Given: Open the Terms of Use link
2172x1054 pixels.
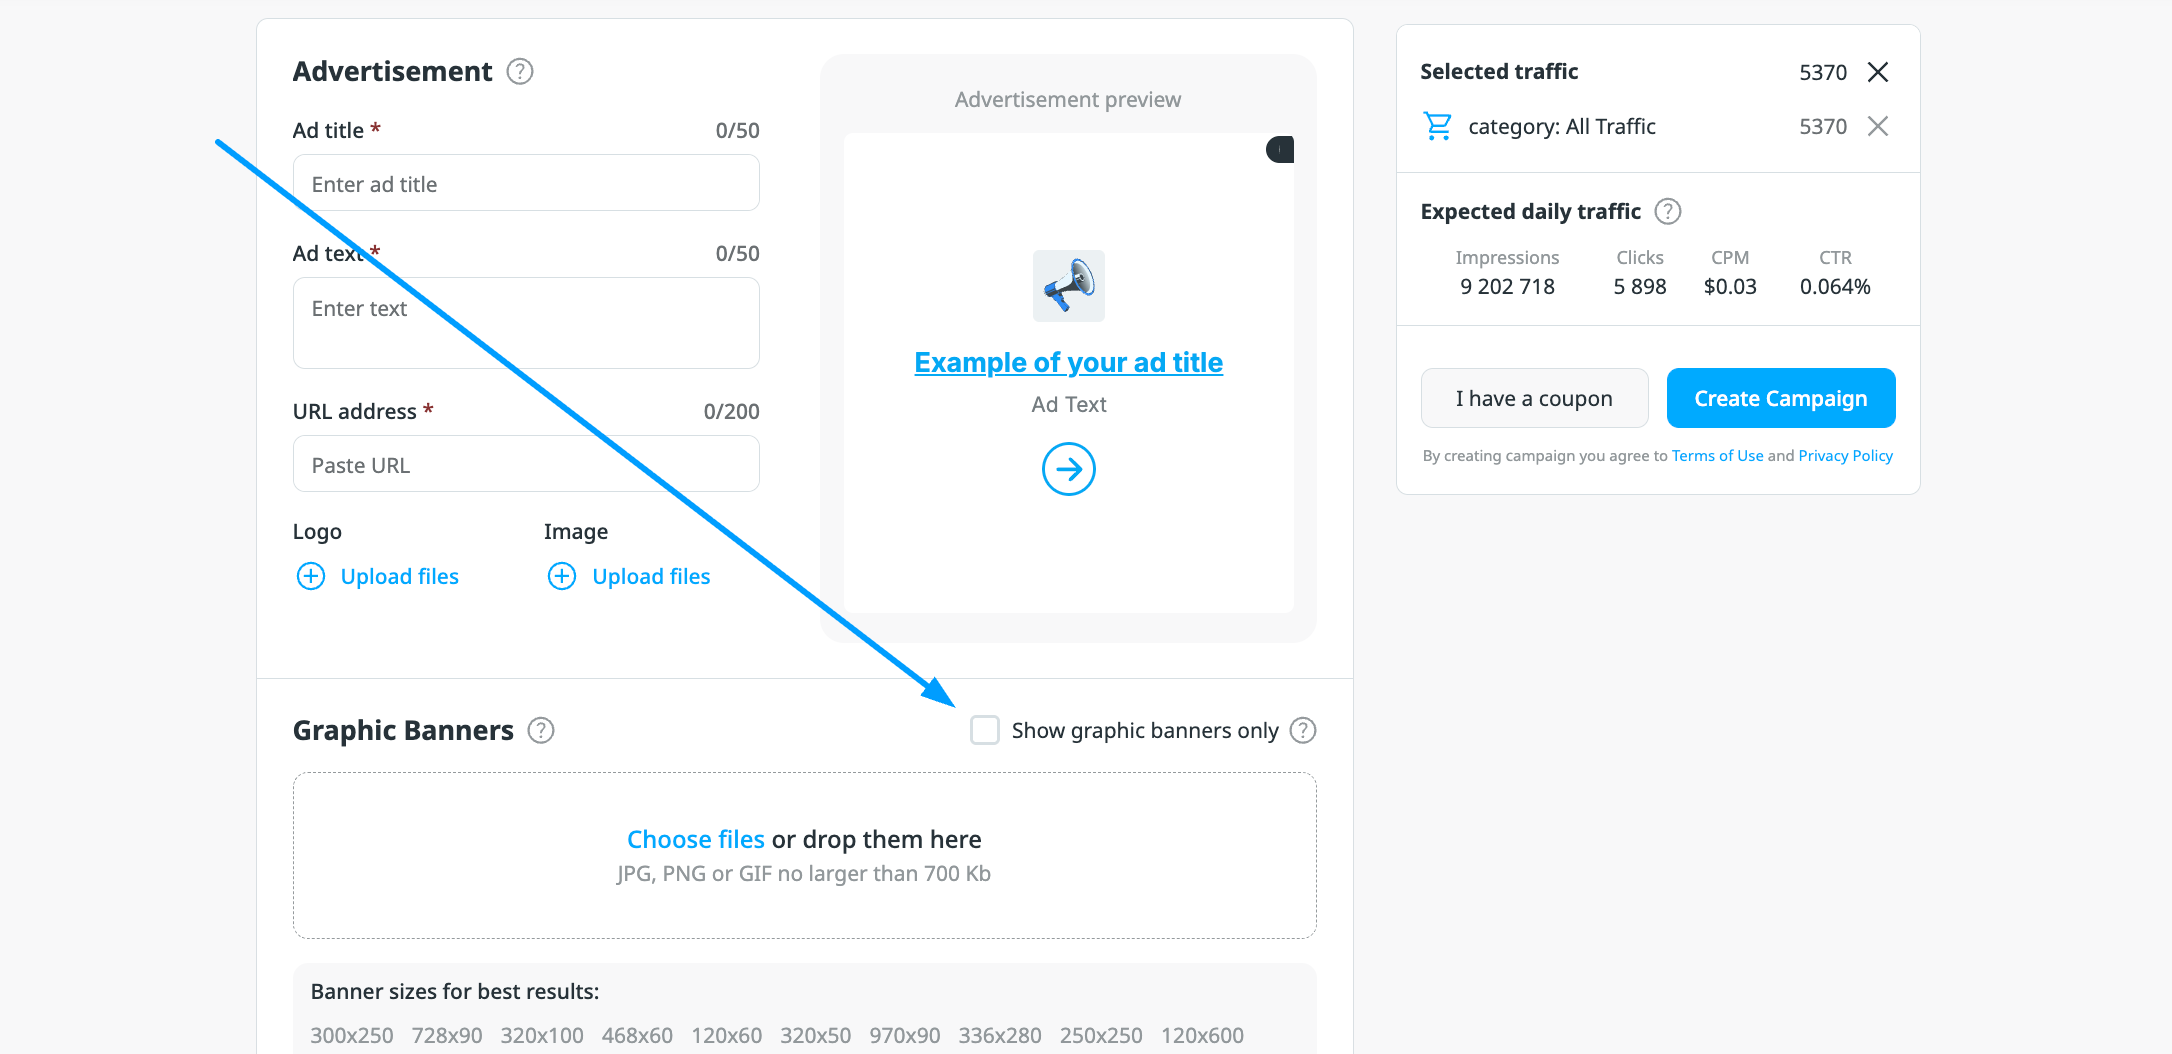Looking at the screenshot, I should tap(1717, 456).
